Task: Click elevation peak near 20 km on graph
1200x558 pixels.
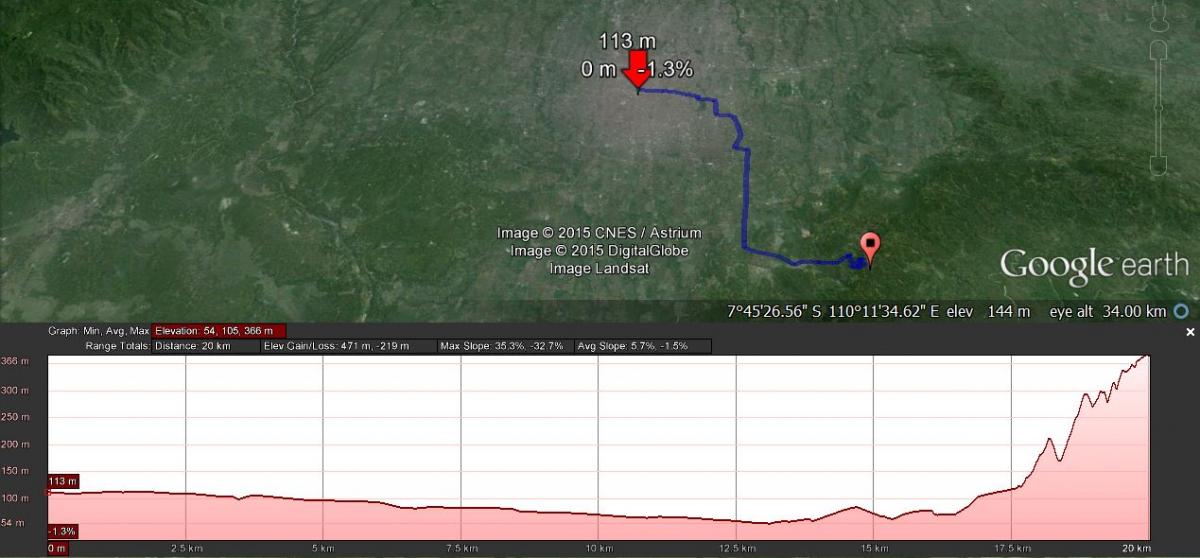Action: pos(1146,358)
